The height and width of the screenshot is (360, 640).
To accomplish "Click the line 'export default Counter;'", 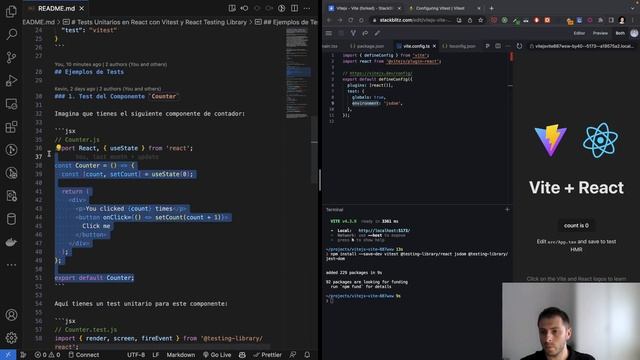I will (x=94, y=278).
